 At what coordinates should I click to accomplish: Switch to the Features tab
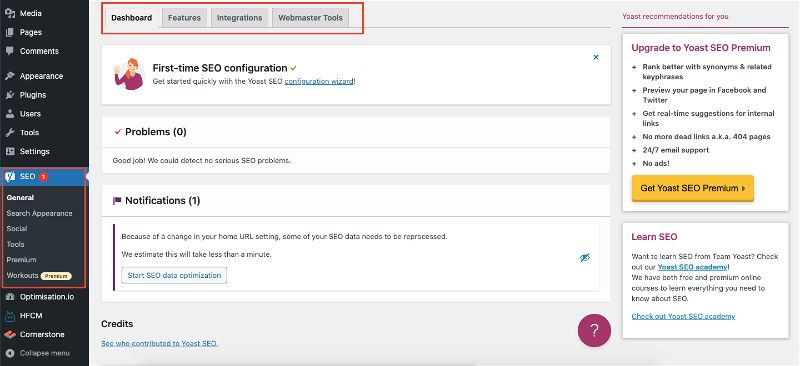184,18
